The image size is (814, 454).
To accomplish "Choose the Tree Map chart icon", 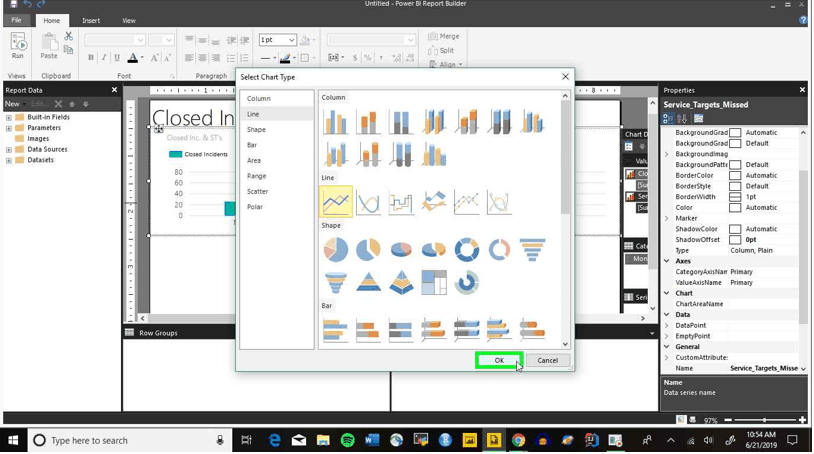I will (x=433, y=282).
